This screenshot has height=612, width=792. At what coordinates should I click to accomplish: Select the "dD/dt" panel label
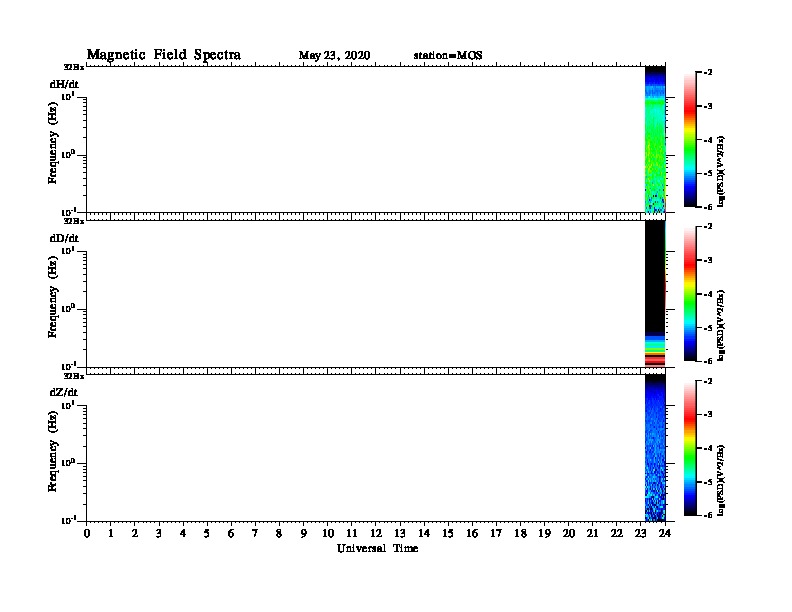coord(64,238)
